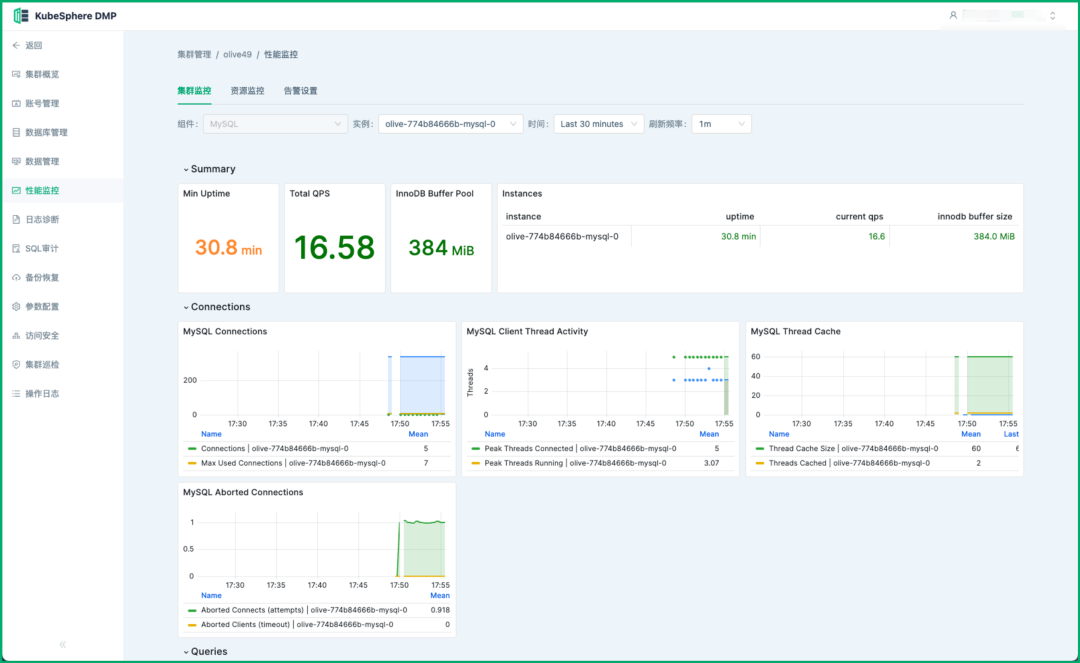Open the Last 30 minutes time dropdown
Viewport: 1080px width, 663px height.
[x=599, y=124]
